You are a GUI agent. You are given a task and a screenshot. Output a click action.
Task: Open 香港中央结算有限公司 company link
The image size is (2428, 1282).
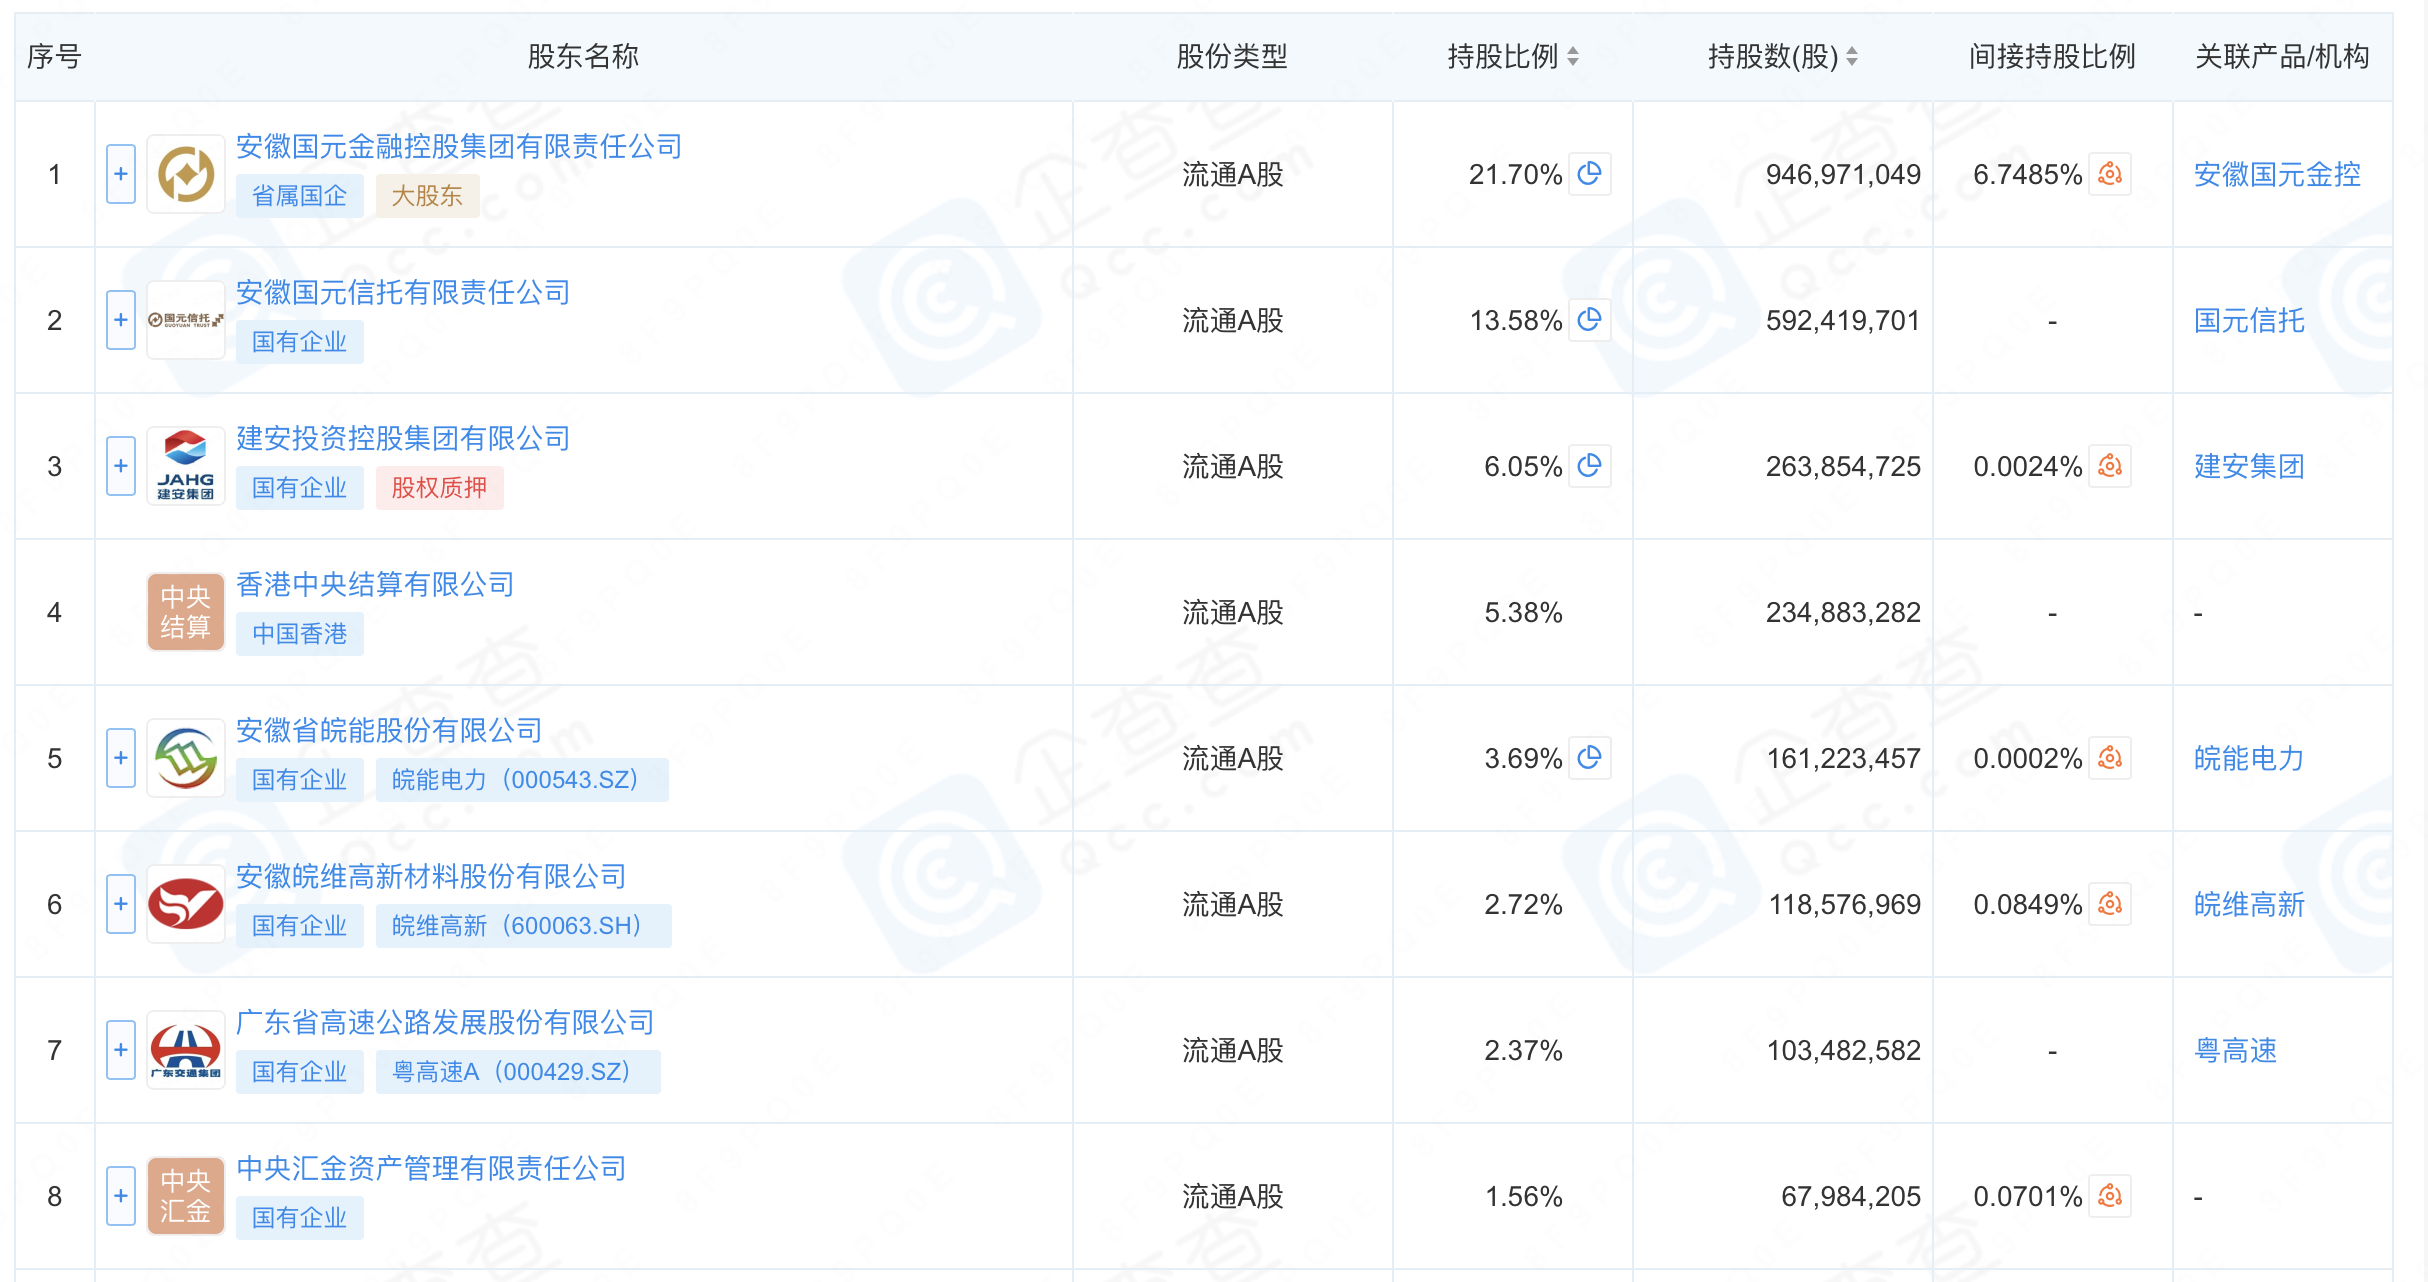(375, 585)
